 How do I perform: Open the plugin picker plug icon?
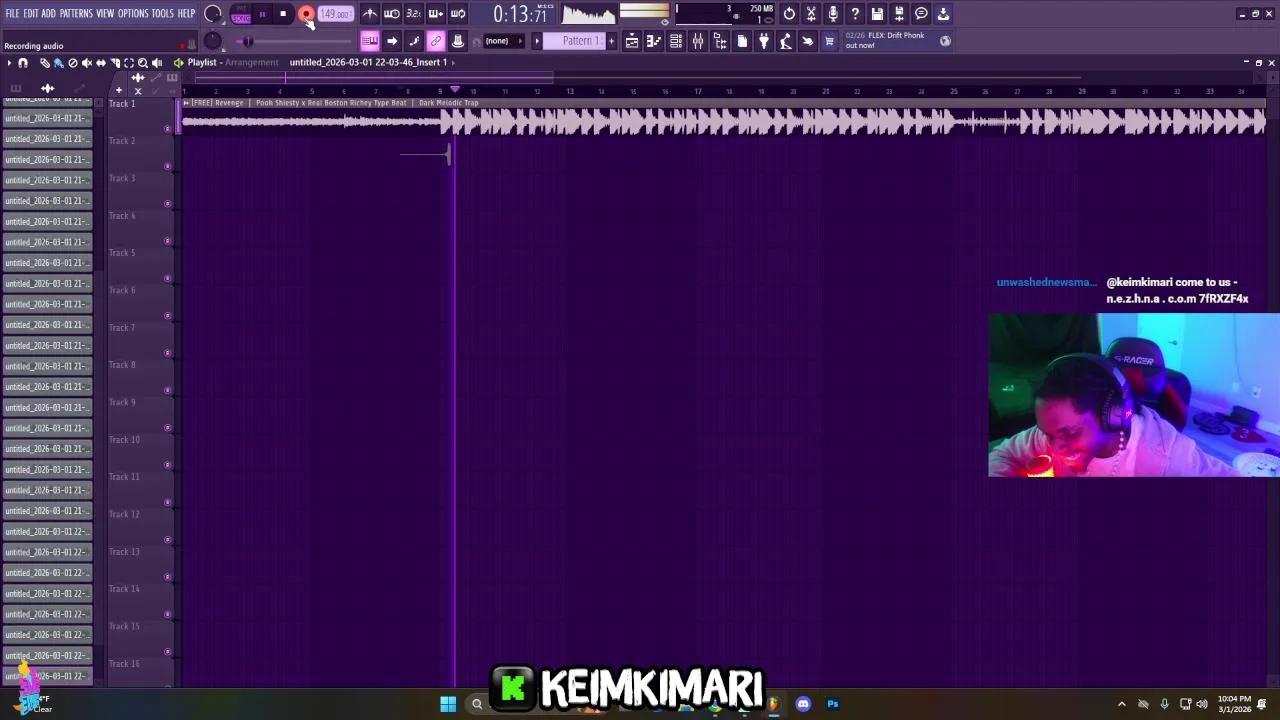point(764,41)
